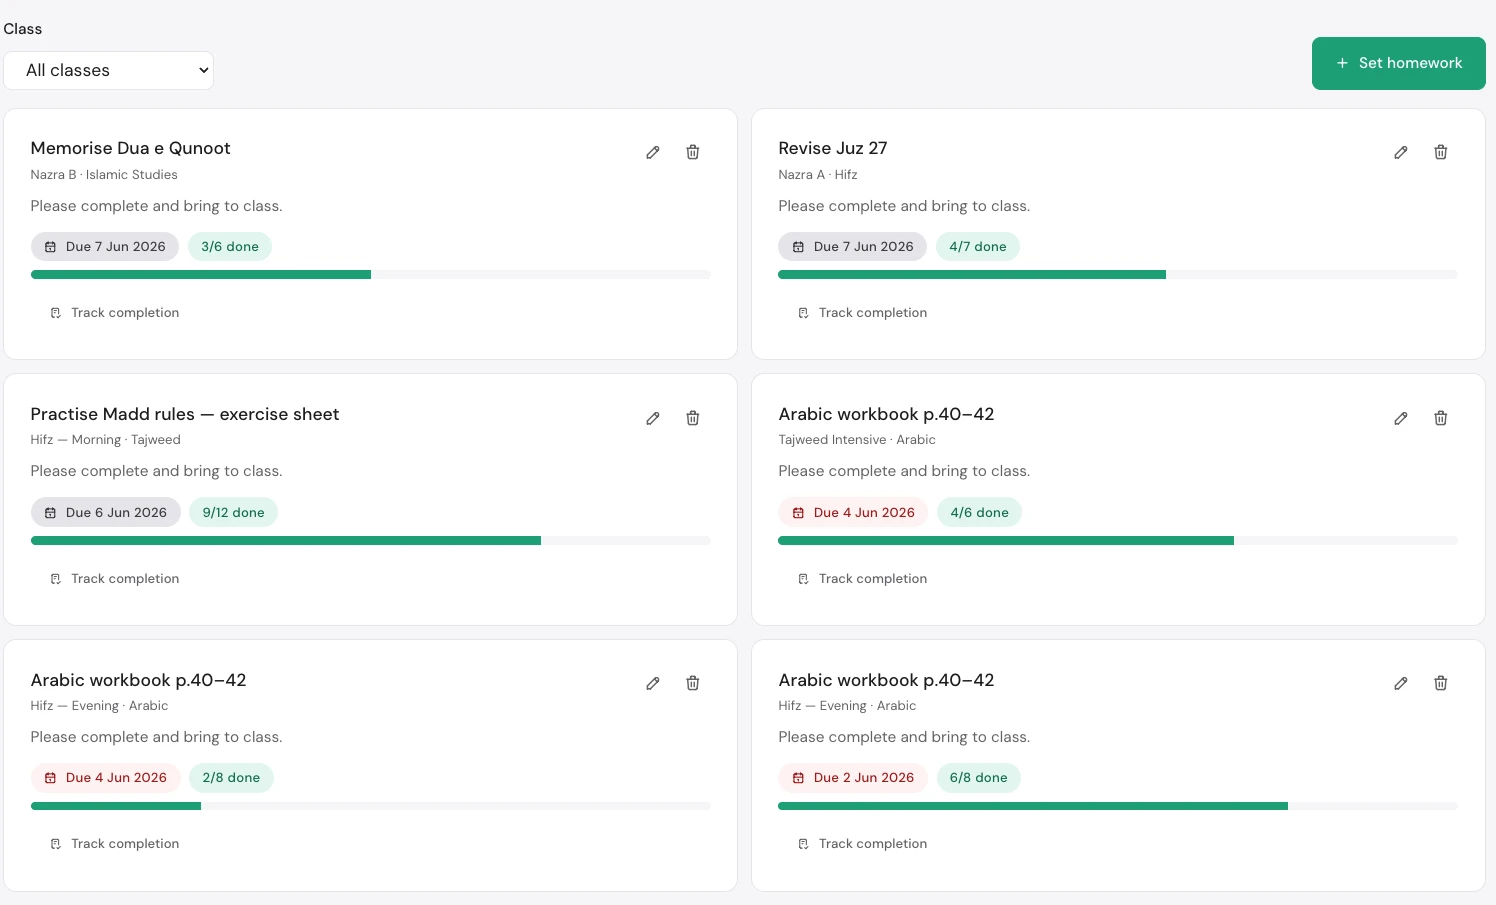The image size is (1496, 905).
Task: Delete the Arabic workbook card with 2/8 done
Action: (x=693, y=683)
